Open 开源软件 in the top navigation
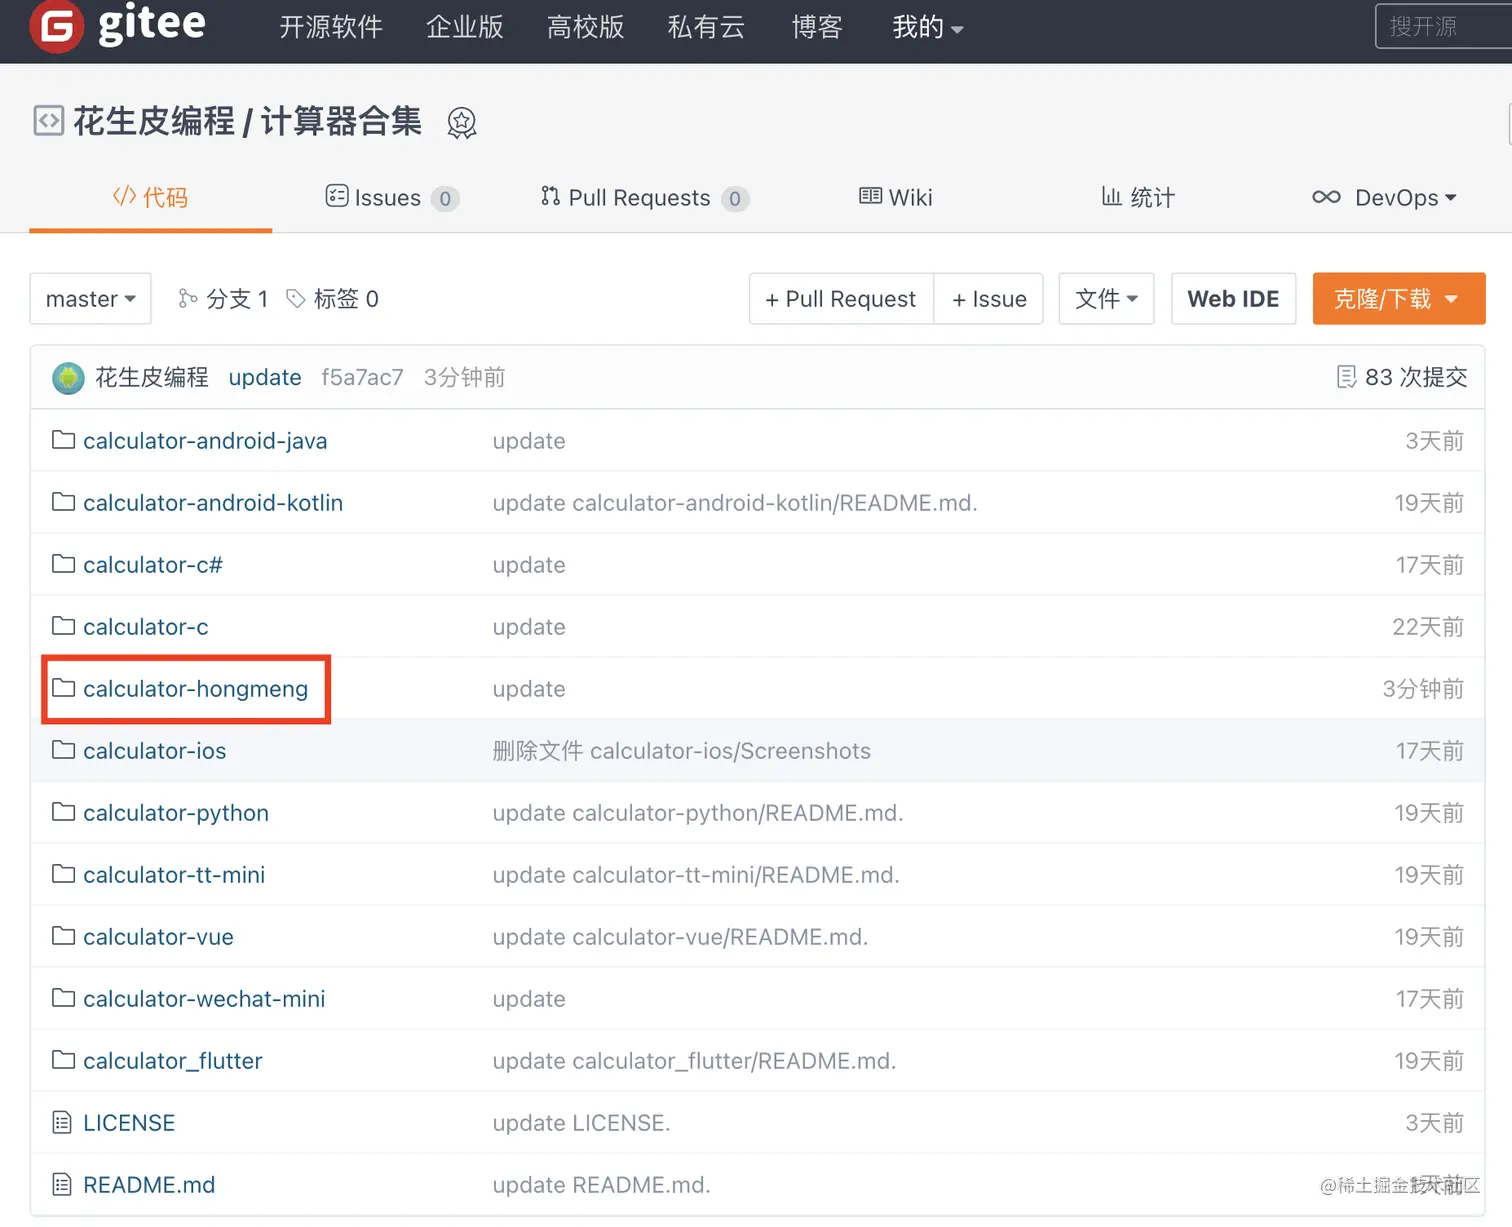Image resolution: width=1512 pixels, height=1227 pixels. [331, 27]
